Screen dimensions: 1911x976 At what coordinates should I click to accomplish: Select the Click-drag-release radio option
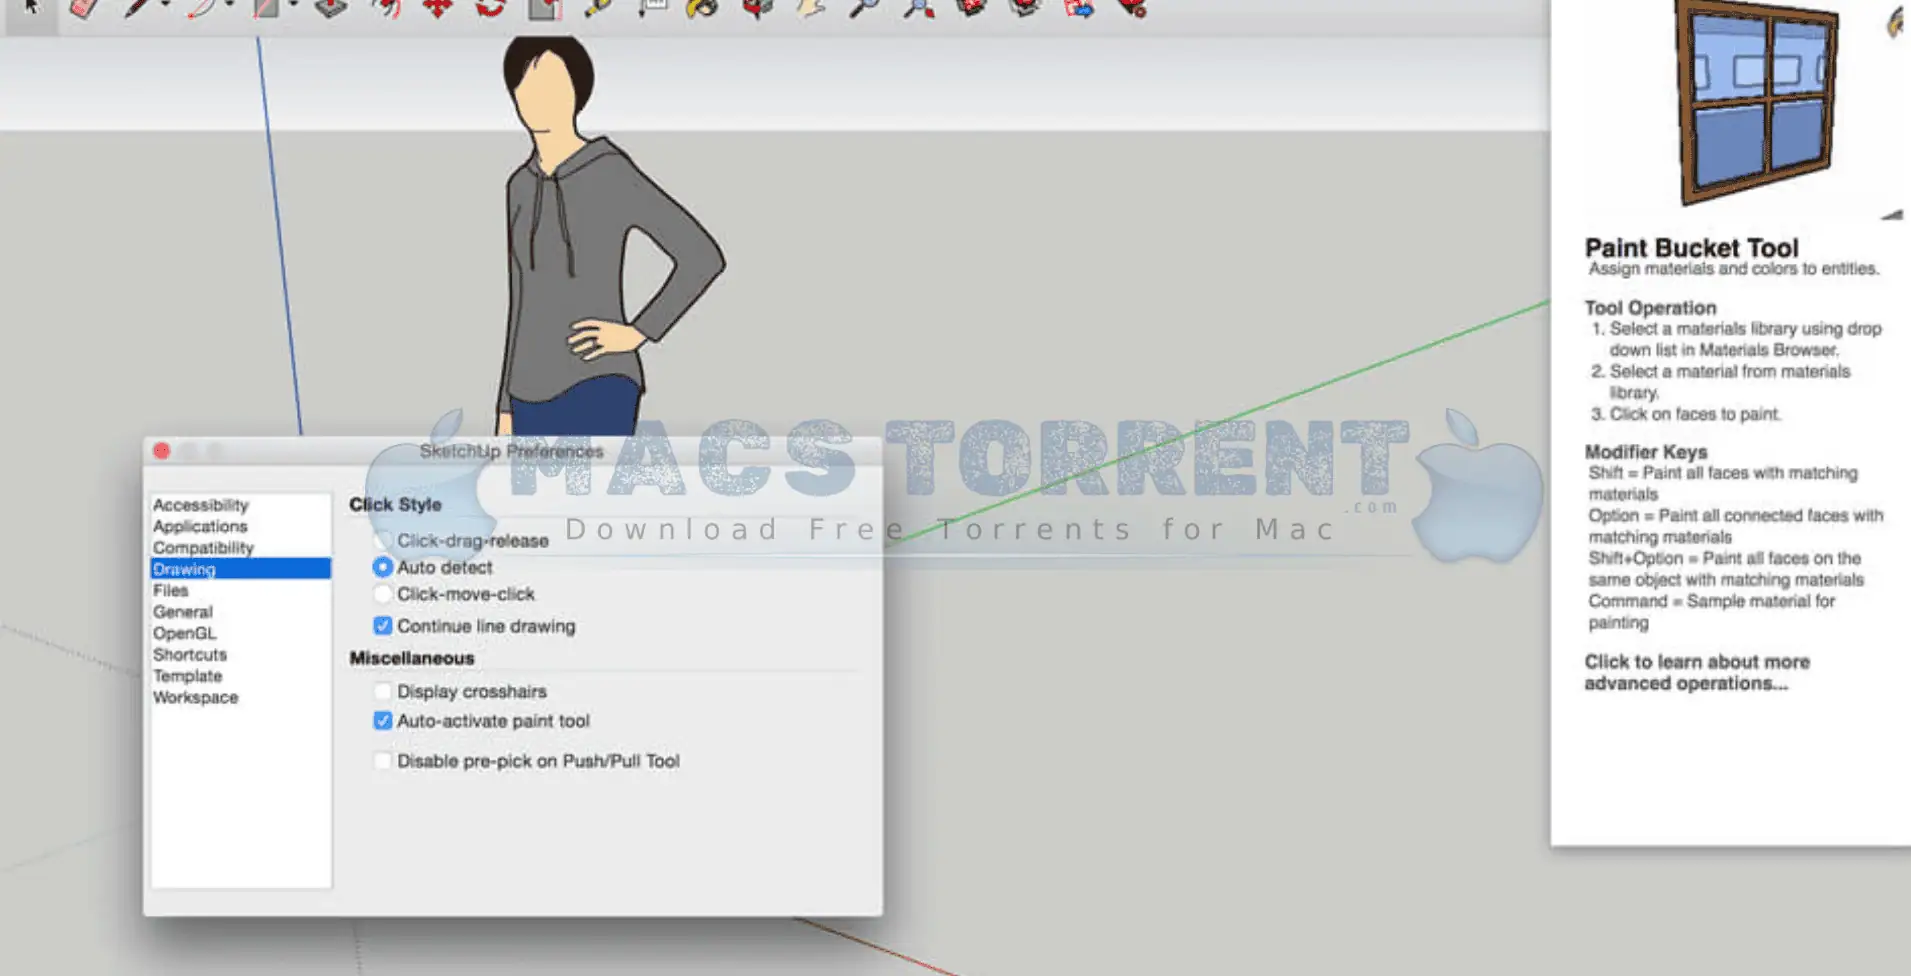point(382,540)
